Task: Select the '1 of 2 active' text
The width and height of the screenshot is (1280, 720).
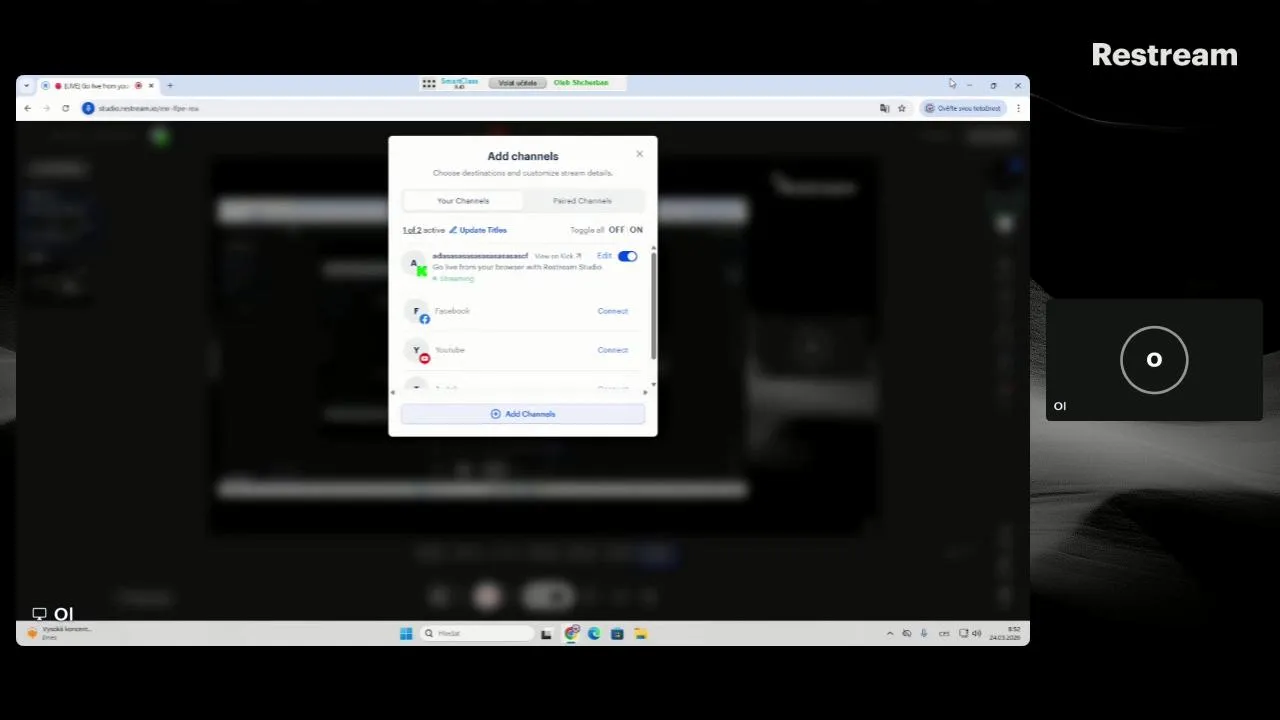Action: (424, 230)
